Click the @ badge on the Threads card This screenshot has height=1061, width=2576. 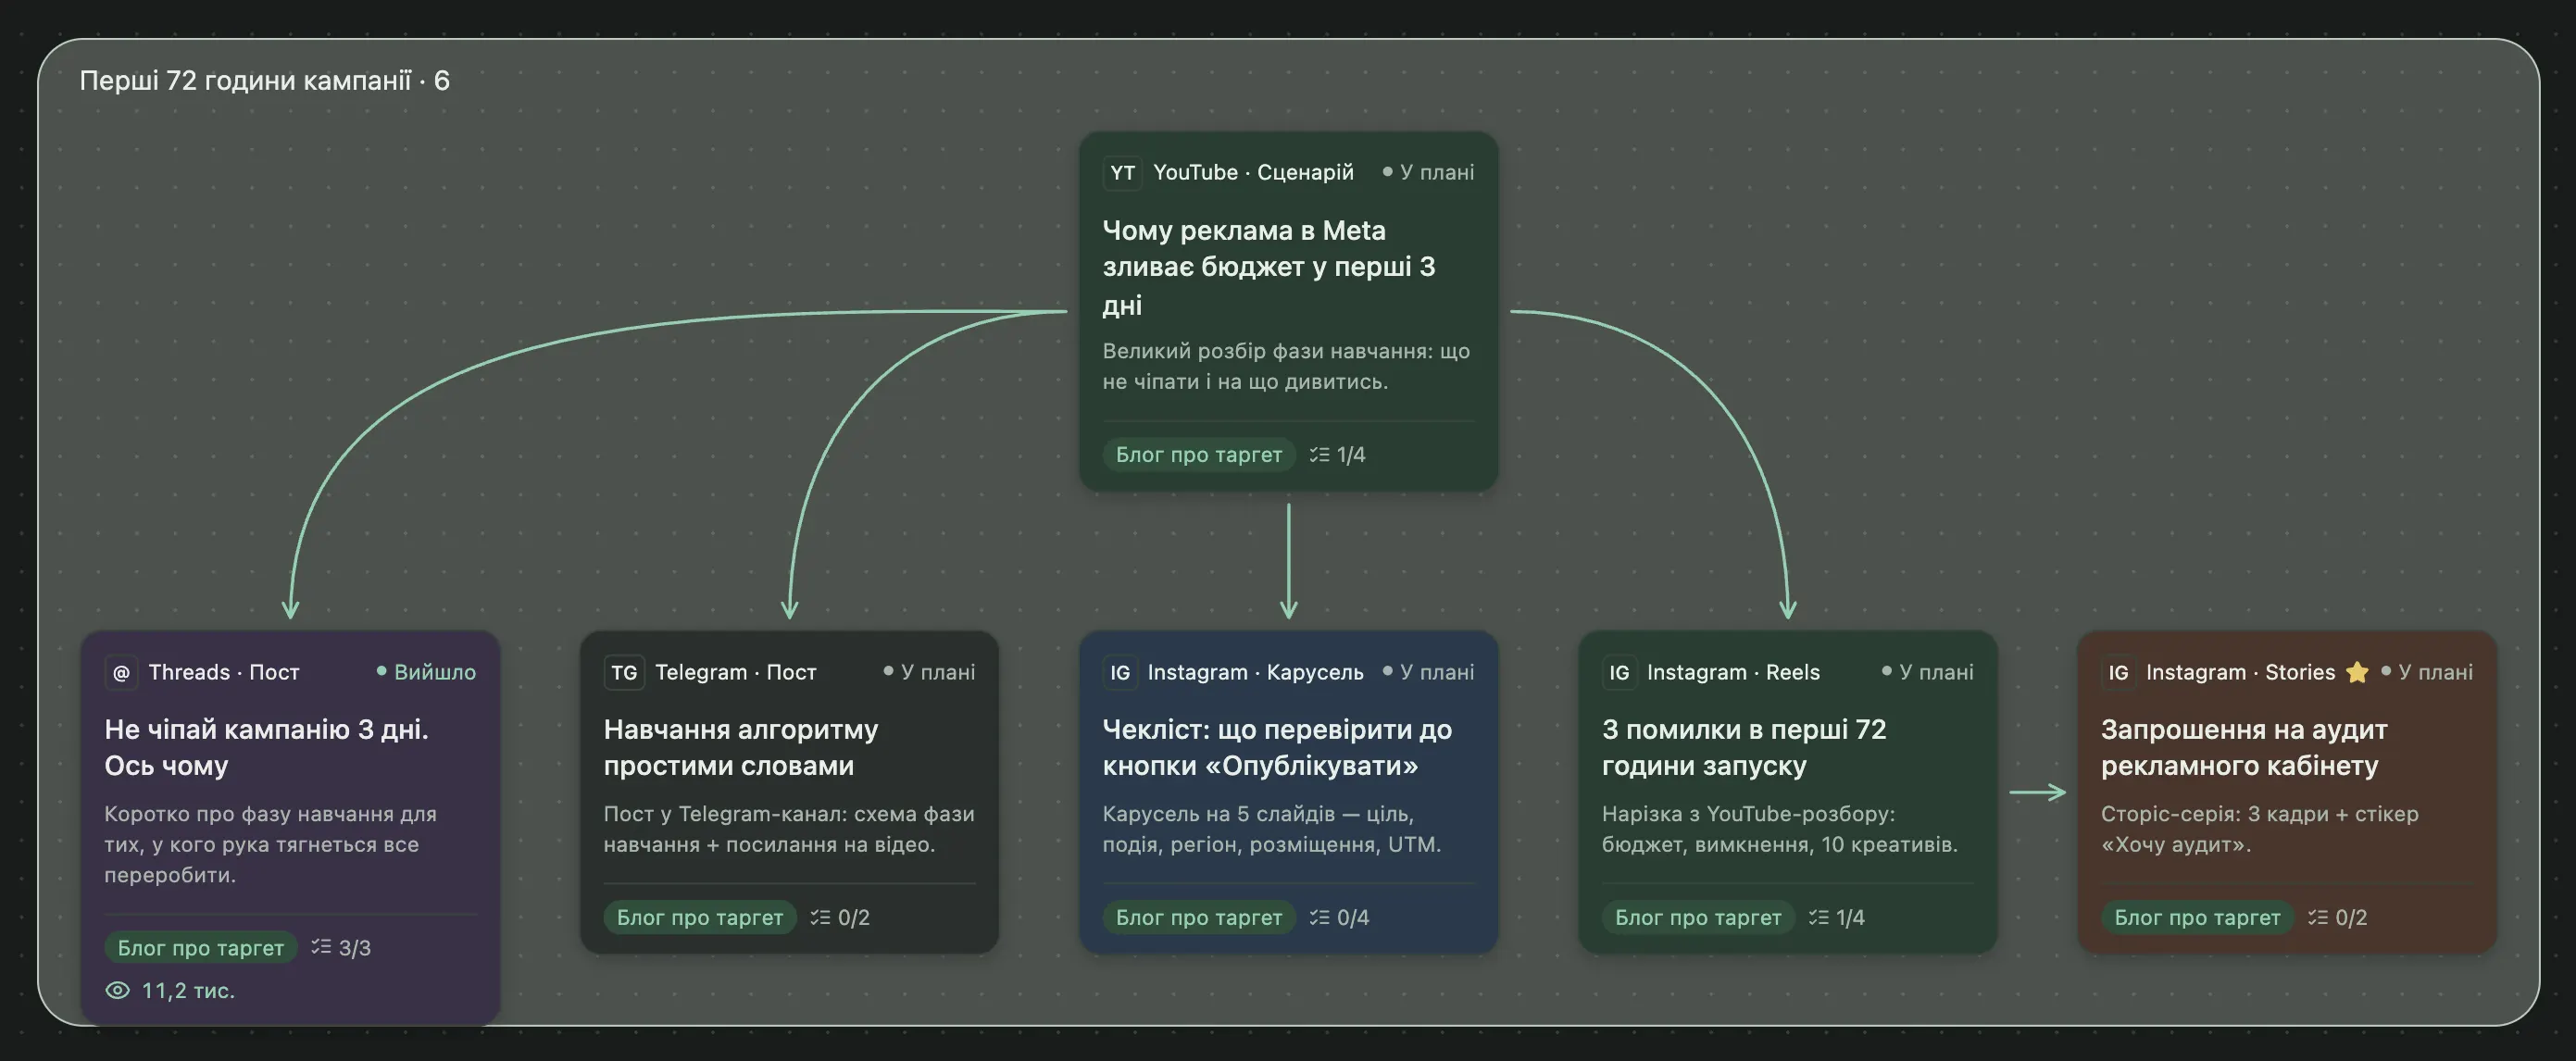pos(121,672)
